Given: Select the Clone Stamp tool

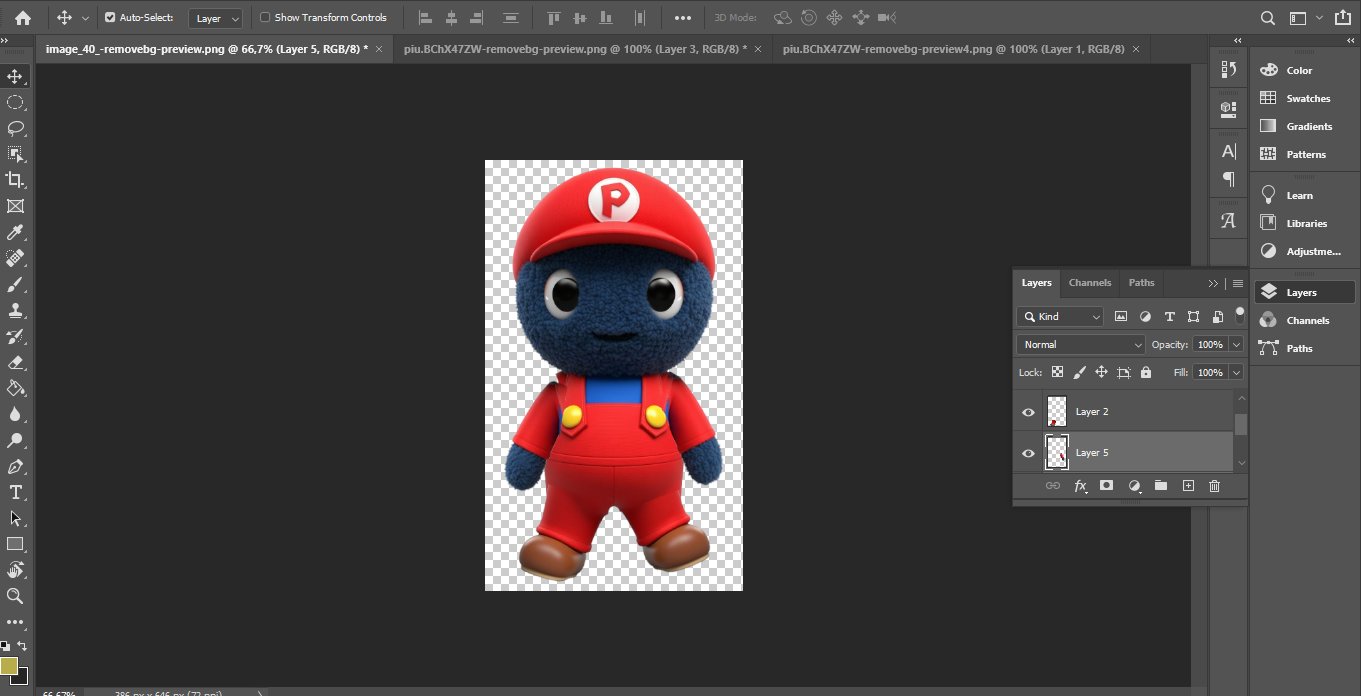Looking at the screenshot, I should tap(15, 310).
